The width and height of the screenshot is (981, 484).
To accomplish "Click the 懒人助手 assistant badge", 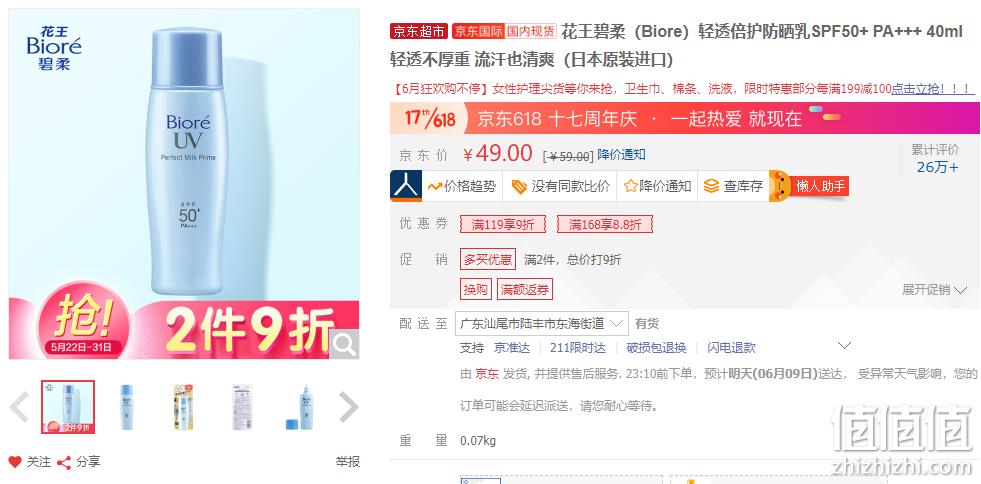I will [809, 186].
